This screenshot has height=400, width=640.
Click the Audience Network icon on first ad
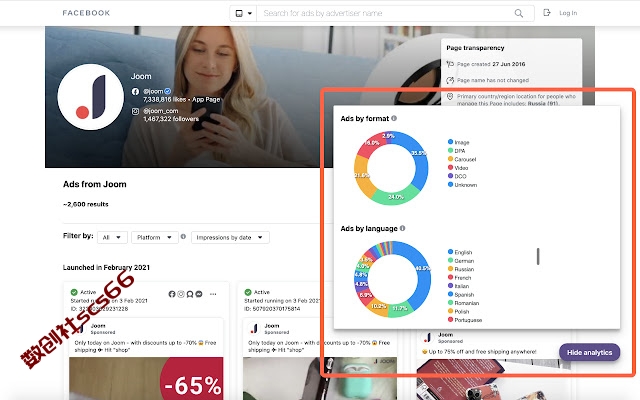[190, 294]
